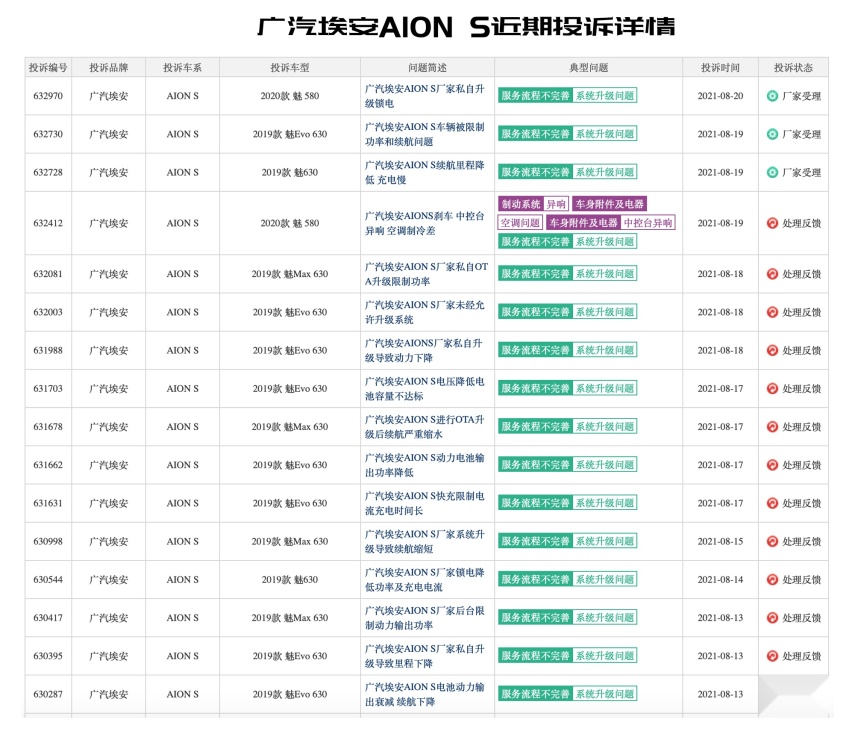This screenshot has width=852, height=734.
Task: Click the red 处理反馈 icon in row 631662
Action: pos(772,465)
